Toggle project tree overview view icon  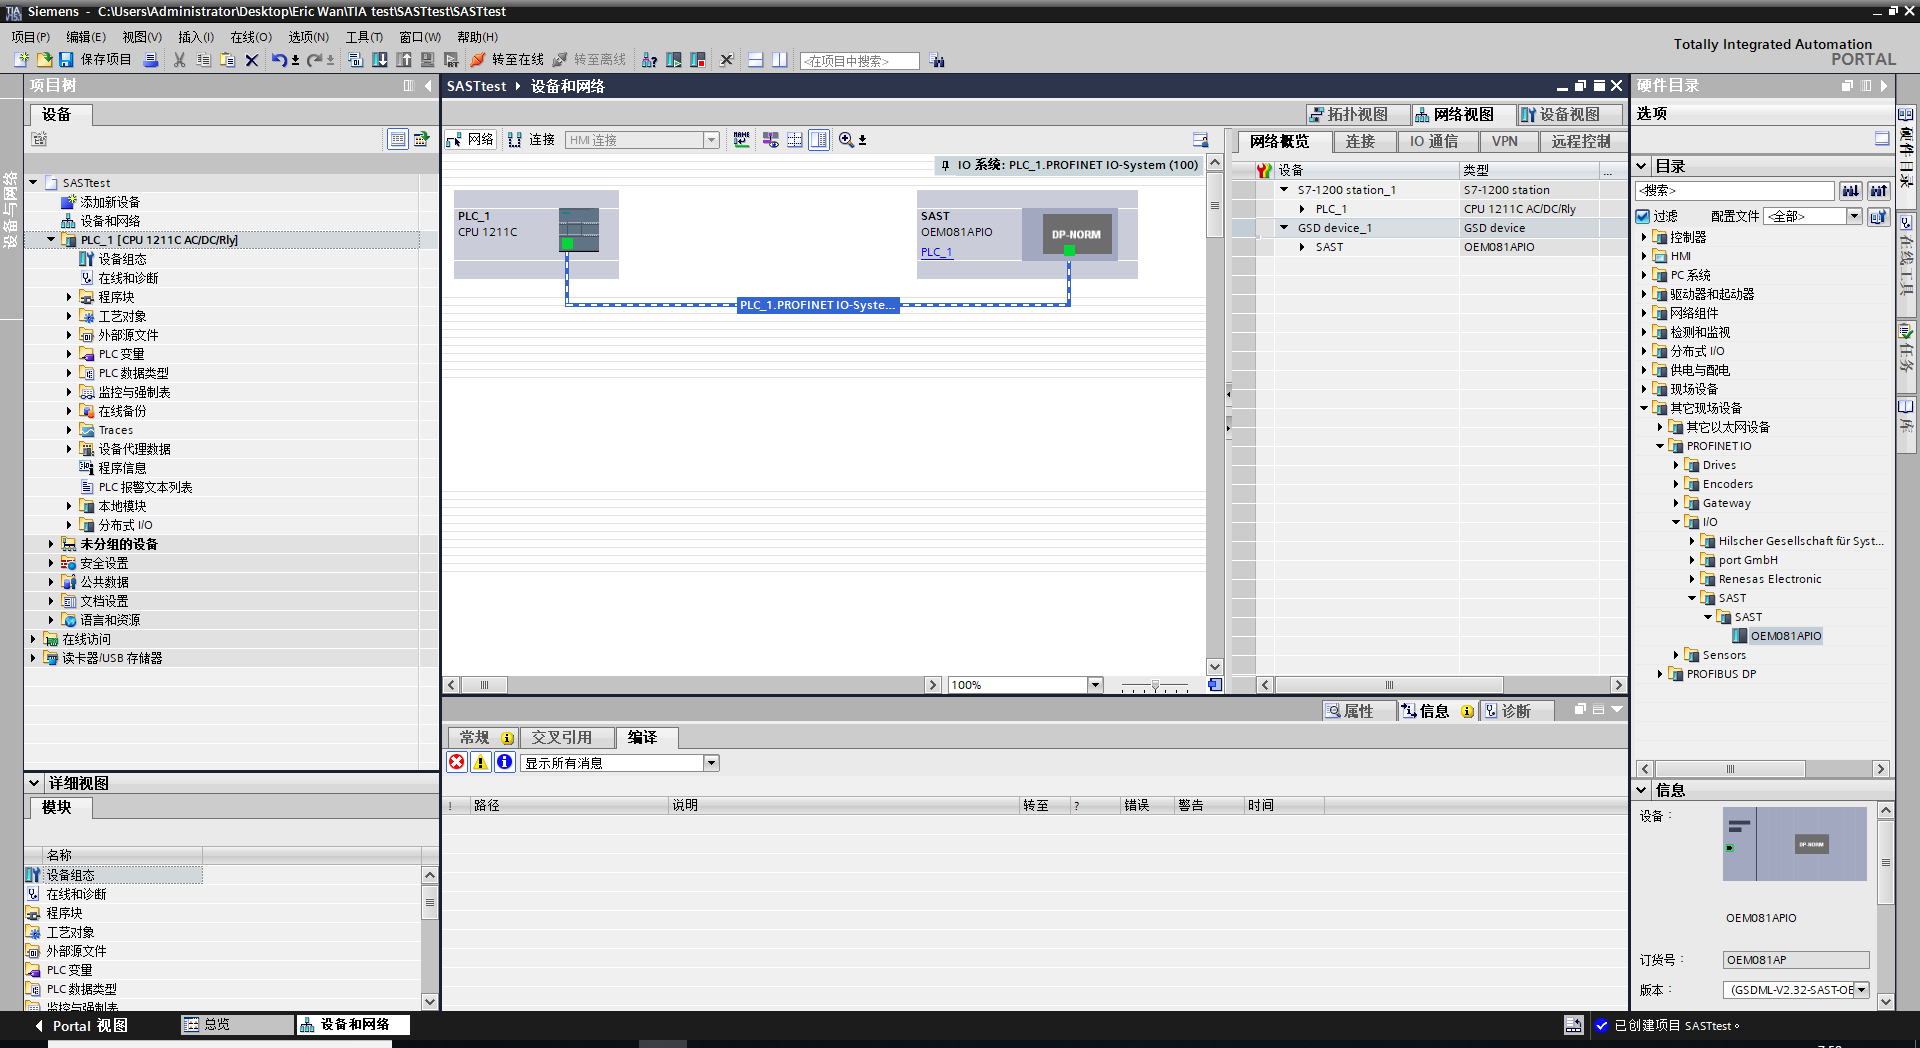(398, 139)
